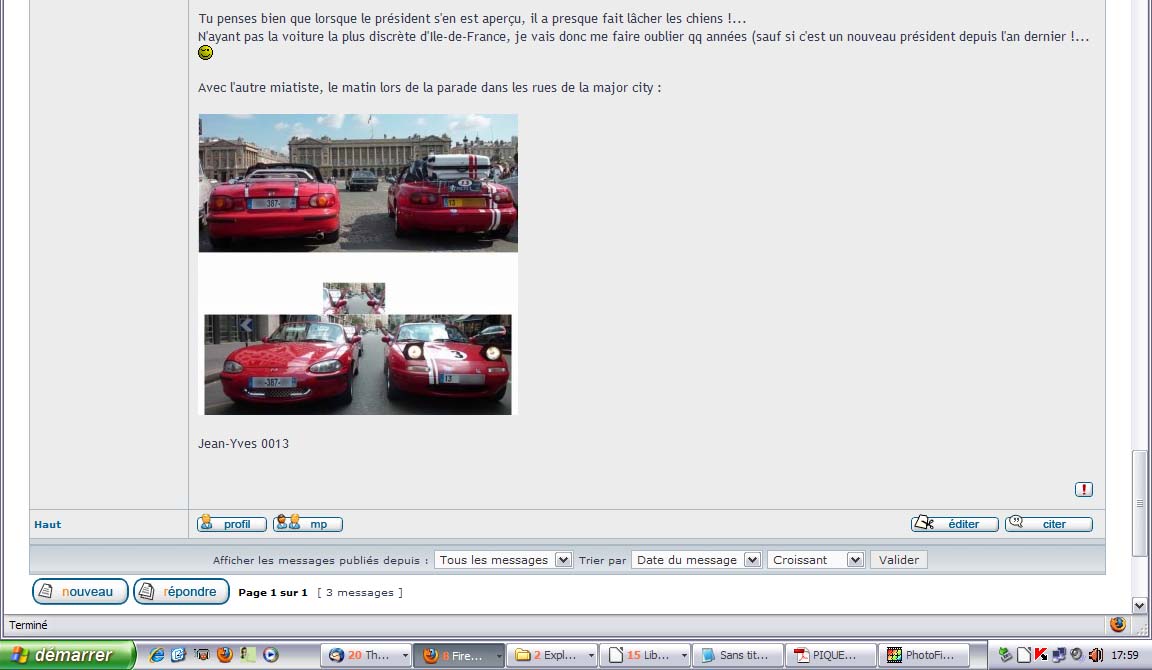Screen dimensions: 1152x670
Task: Reply to thread with répondre button
Action: click(x=181, y=591)
